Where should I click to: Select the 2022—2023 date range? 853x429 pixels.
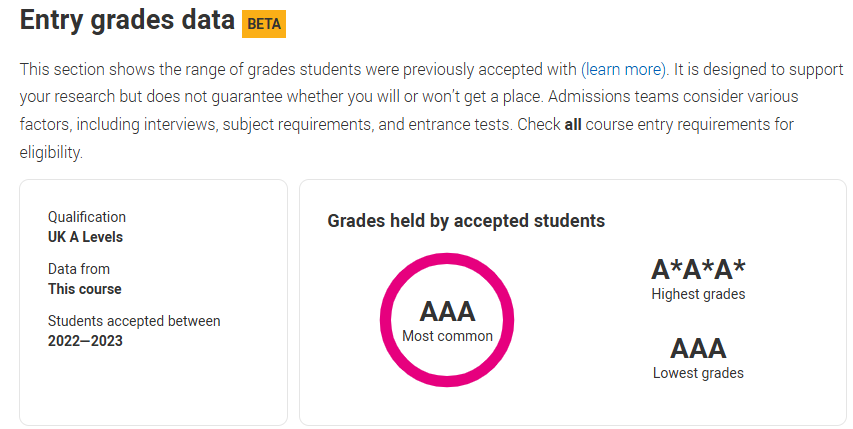(85, 341)
